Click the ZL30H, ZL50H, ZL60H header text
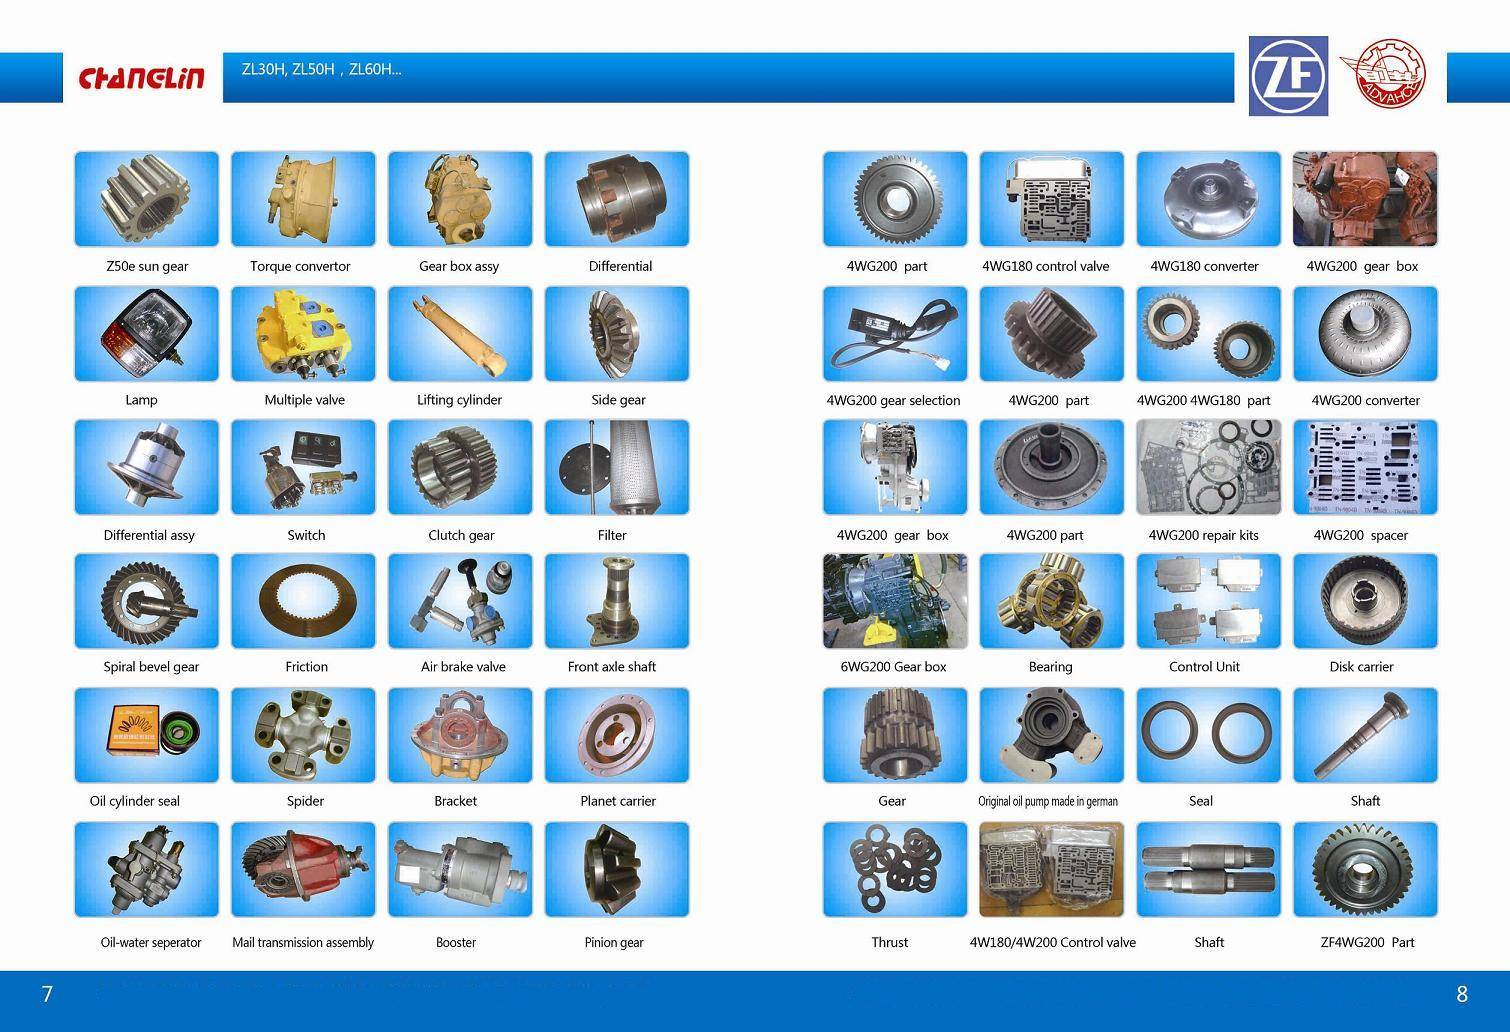 click(x=321, y=70)
